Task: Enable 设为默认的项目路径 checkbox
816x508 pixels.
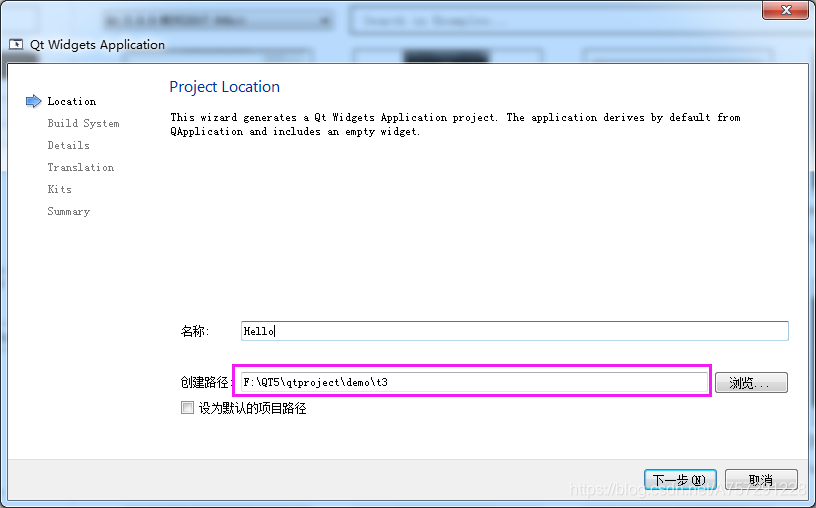Action: [187, 408]
